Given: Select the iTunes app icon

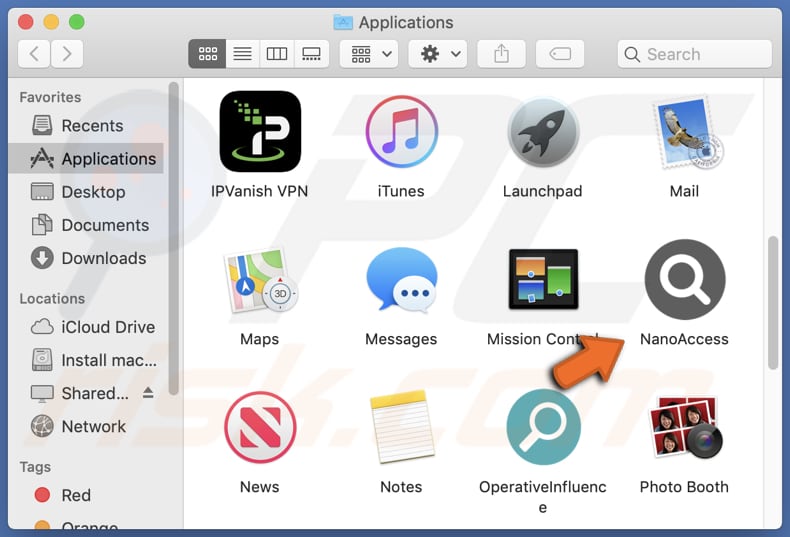Looking at the screenshot, I should click(401, 131).
